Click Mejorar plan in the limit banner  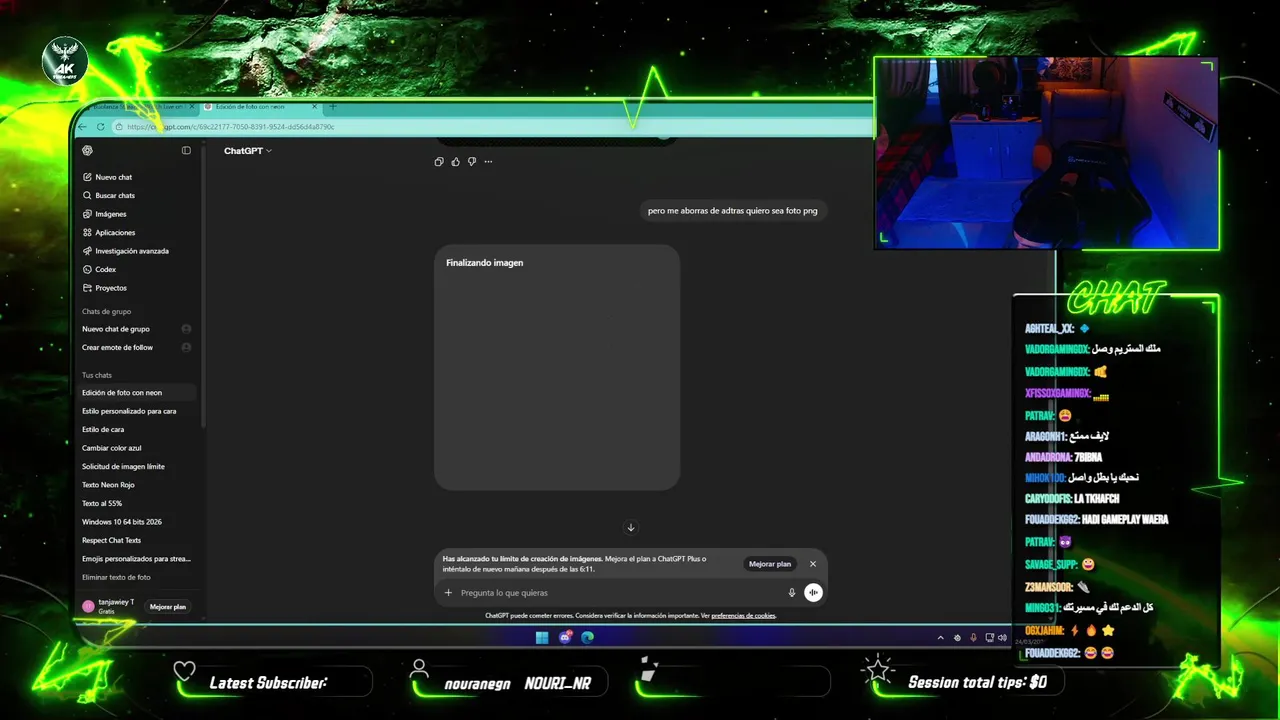click(x=770, y=564)
